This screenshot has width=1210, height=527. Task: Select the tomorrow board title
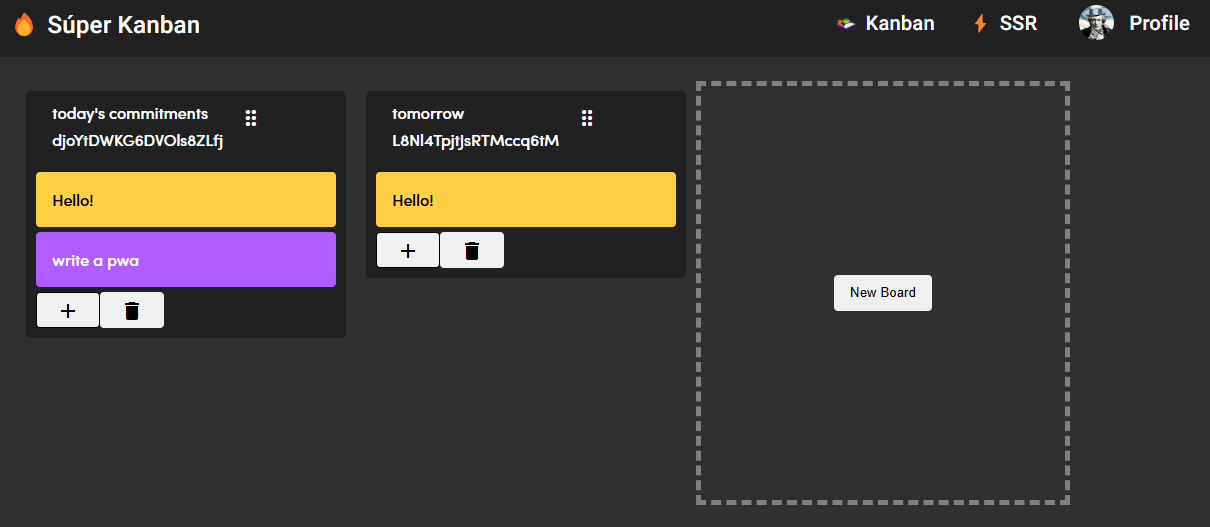(428, 114)
